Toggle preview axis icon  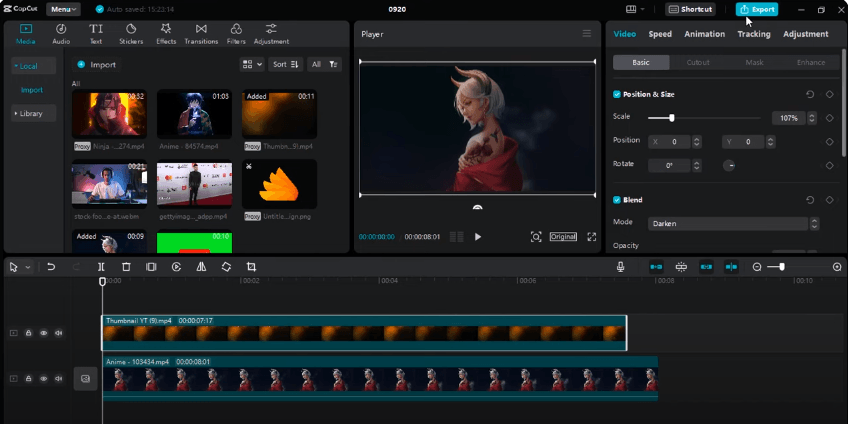click(x=731, y=267)
